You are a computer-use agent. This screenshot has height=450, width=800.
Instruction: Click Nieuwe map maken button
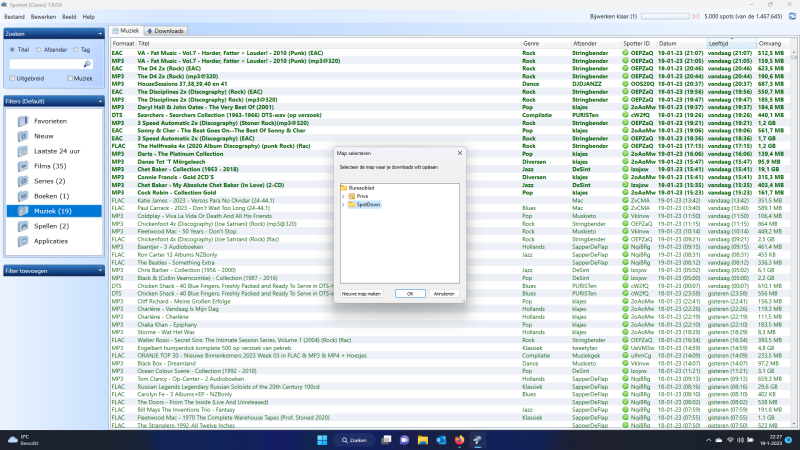(363, 294)
